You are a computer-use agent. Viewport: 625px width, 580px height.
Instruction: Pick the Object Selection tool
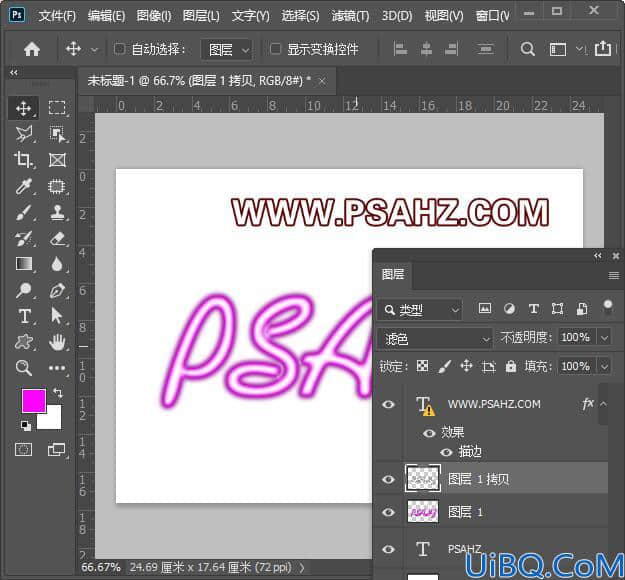click(x=57, y=134)
